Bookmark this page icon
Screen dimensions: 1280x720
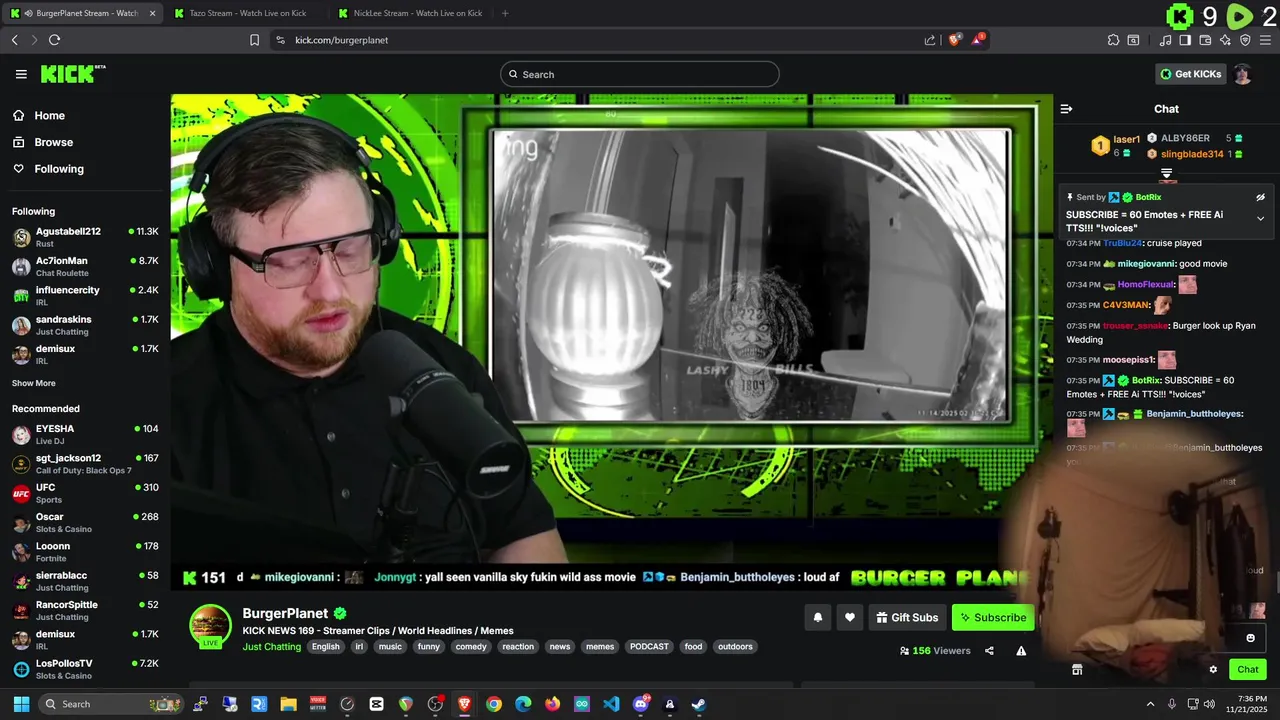pos(254,40)
